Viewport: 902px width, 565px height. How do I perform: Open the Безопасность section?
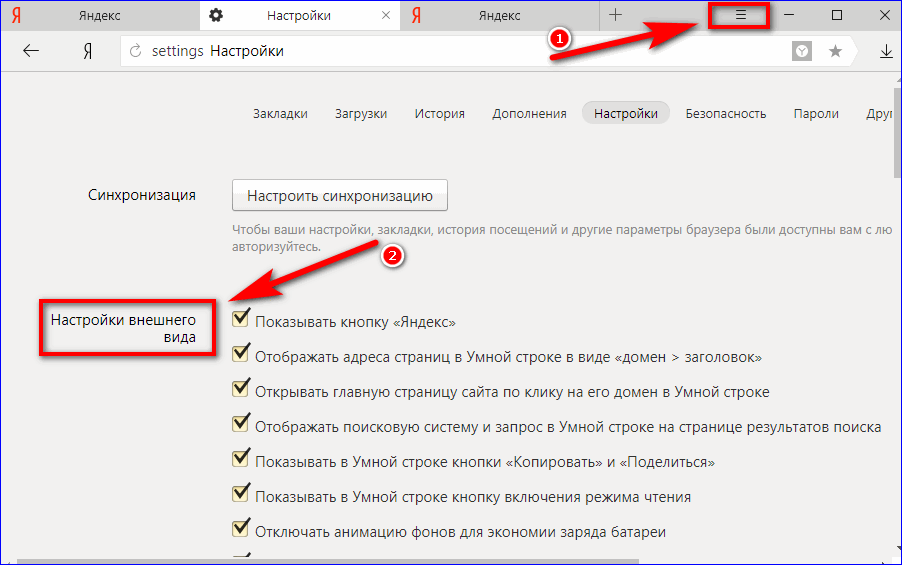[725, 114]
